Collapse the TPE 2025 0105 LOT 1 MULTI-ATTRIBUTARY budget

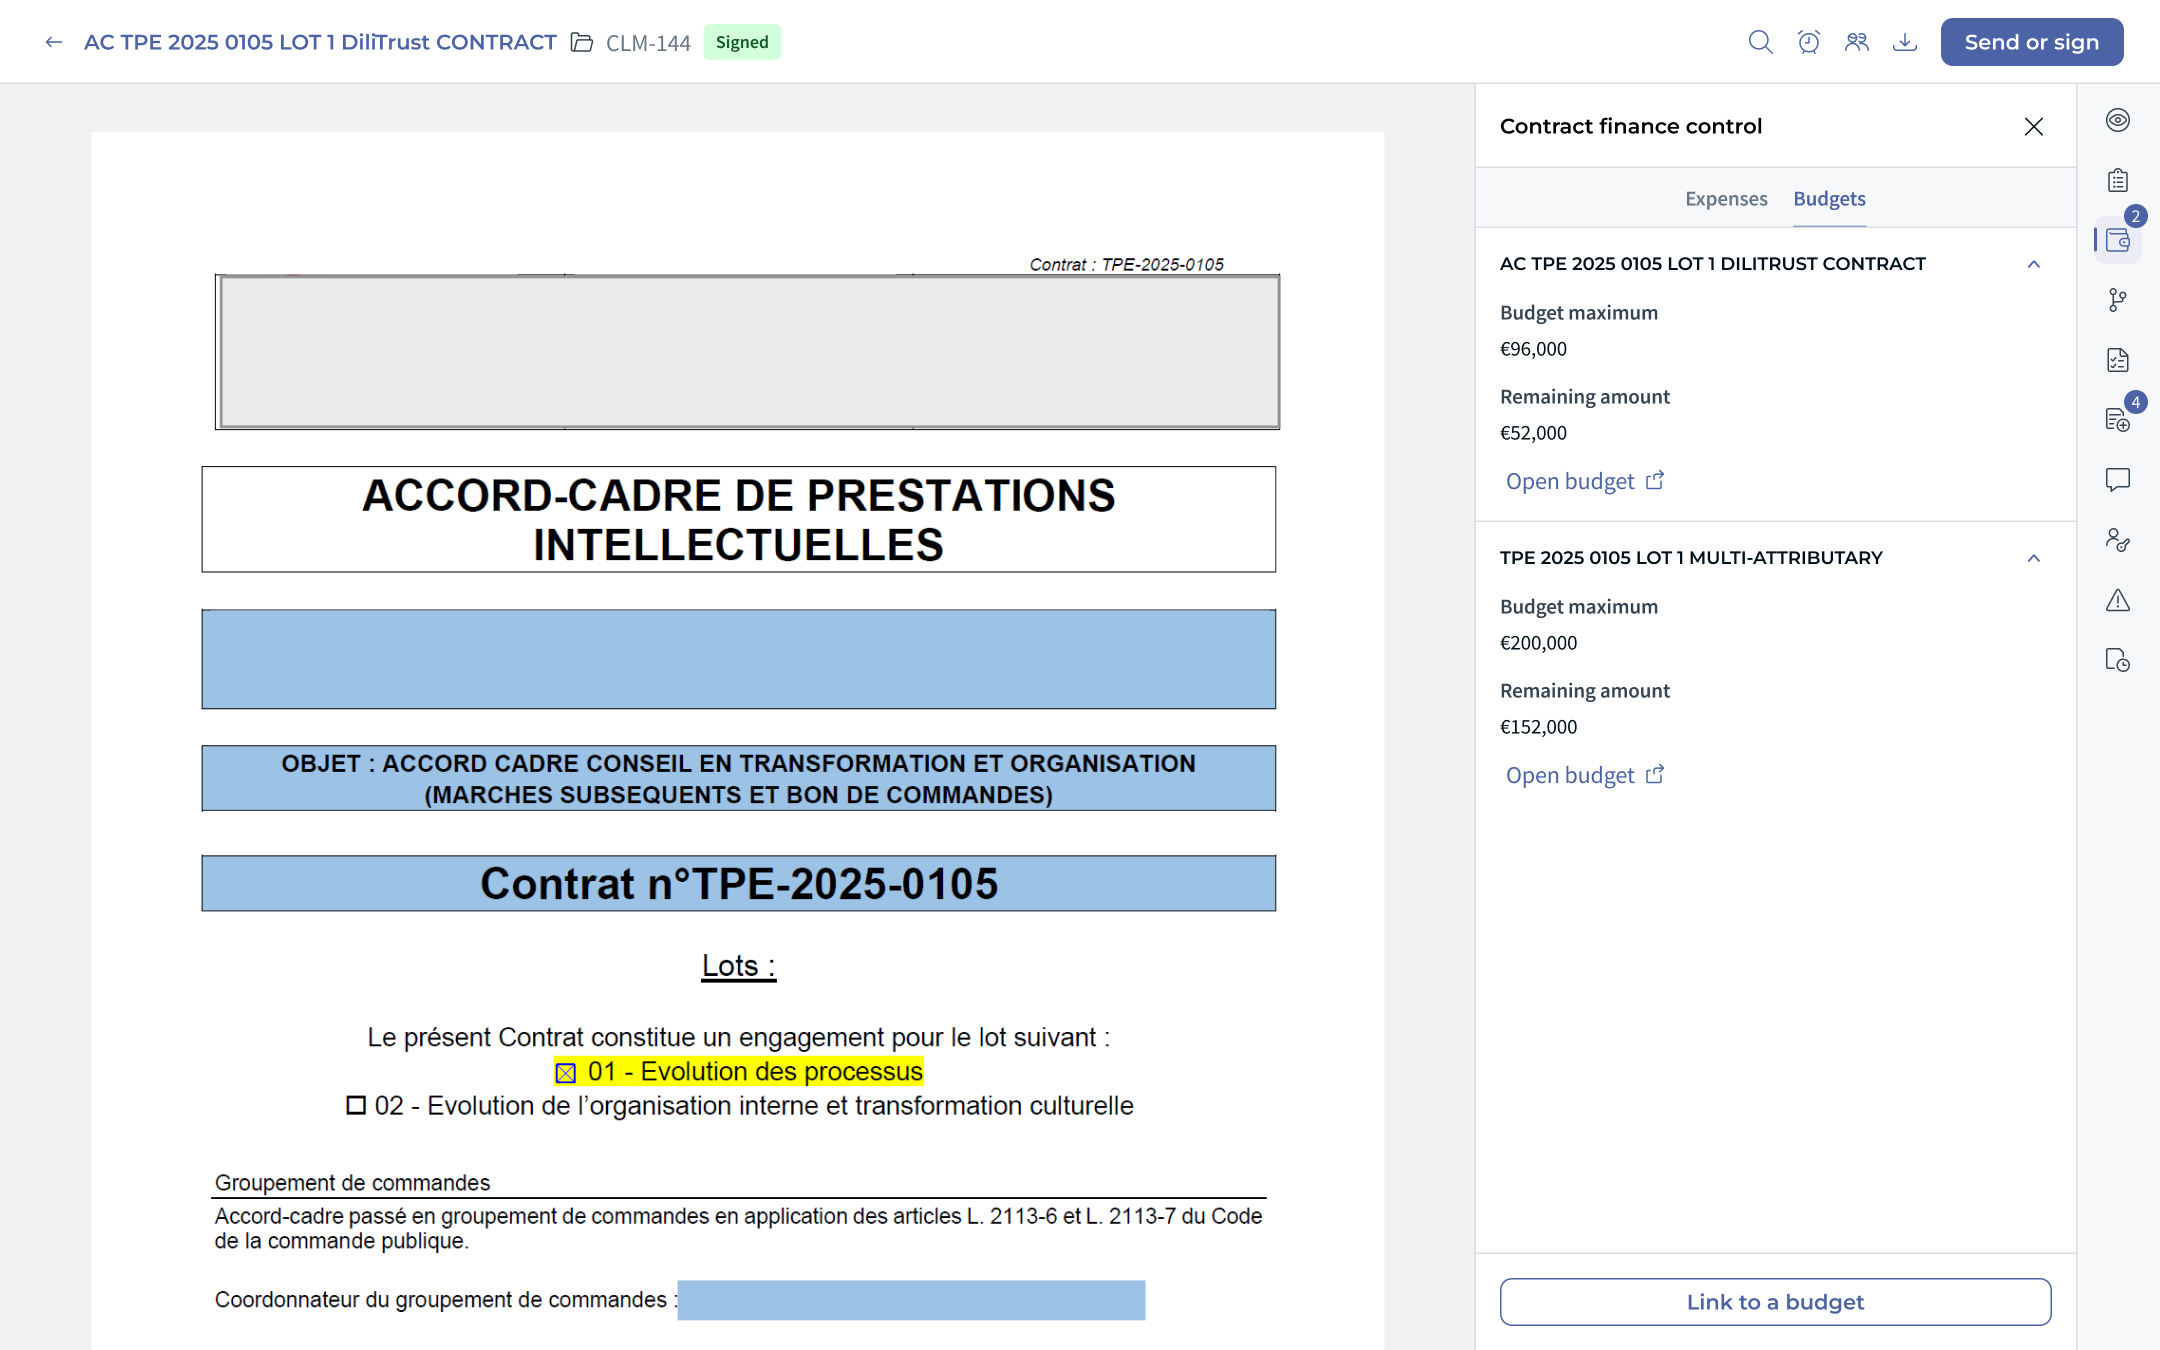coord(2033,558)
